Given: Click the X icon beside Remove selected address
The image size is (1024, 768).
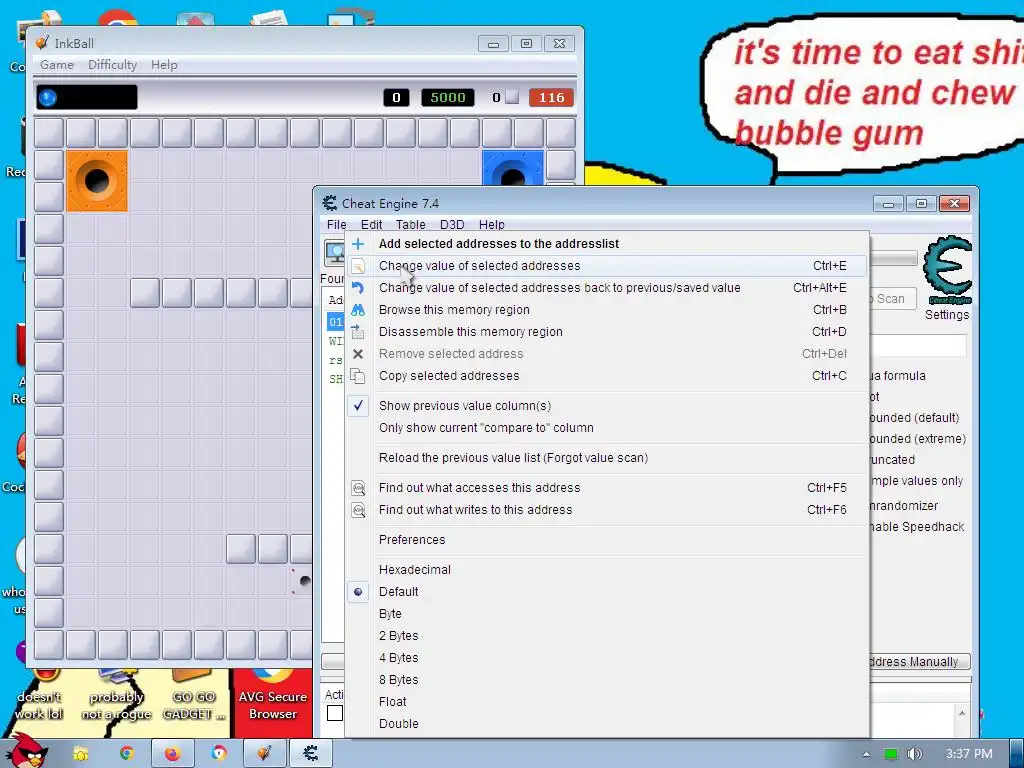Looking at the screenshot, I should [358, 354].
